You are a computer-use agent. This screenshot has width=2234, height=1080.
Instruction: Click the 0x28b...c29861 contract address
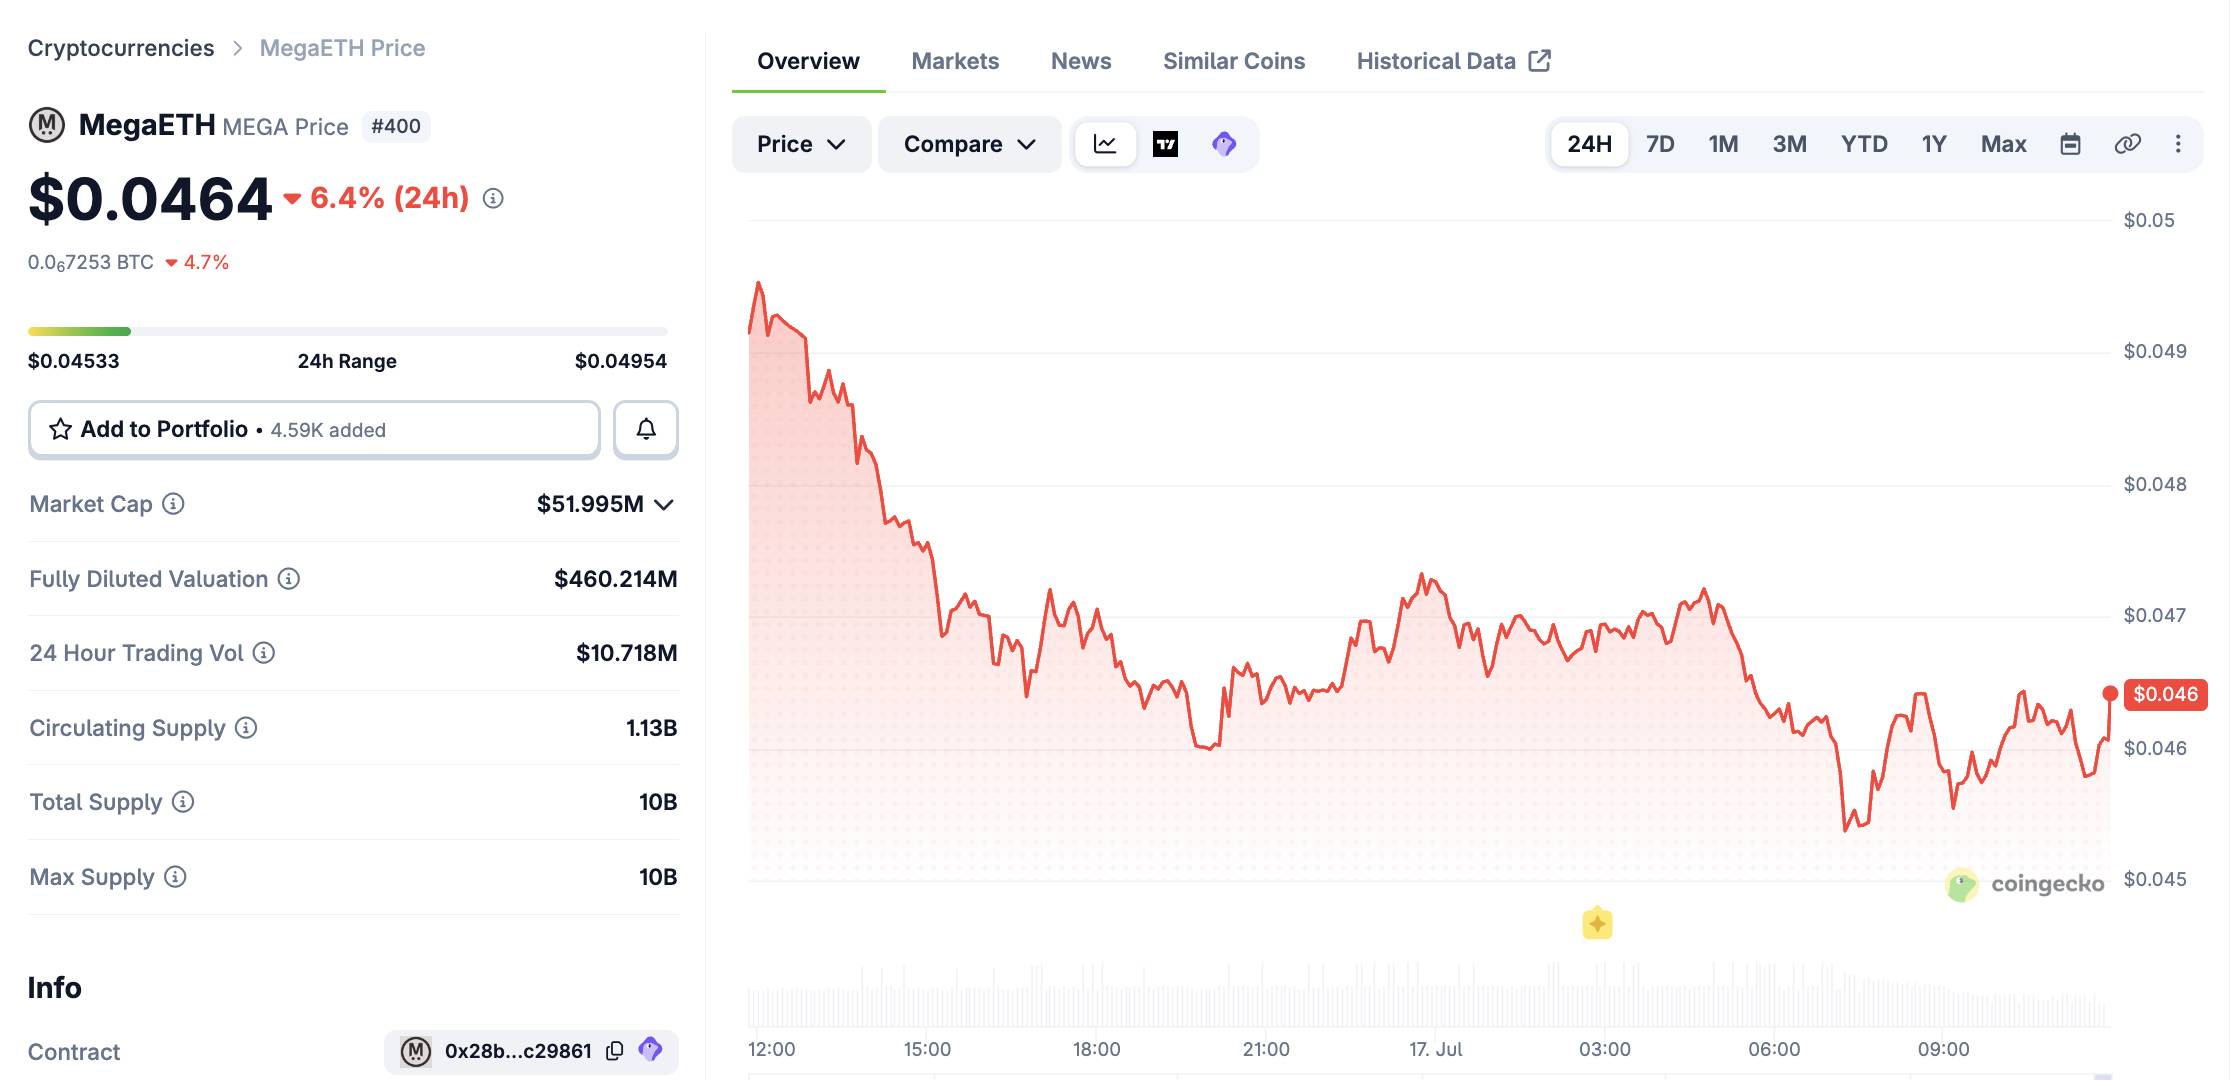coord(518,1051)
